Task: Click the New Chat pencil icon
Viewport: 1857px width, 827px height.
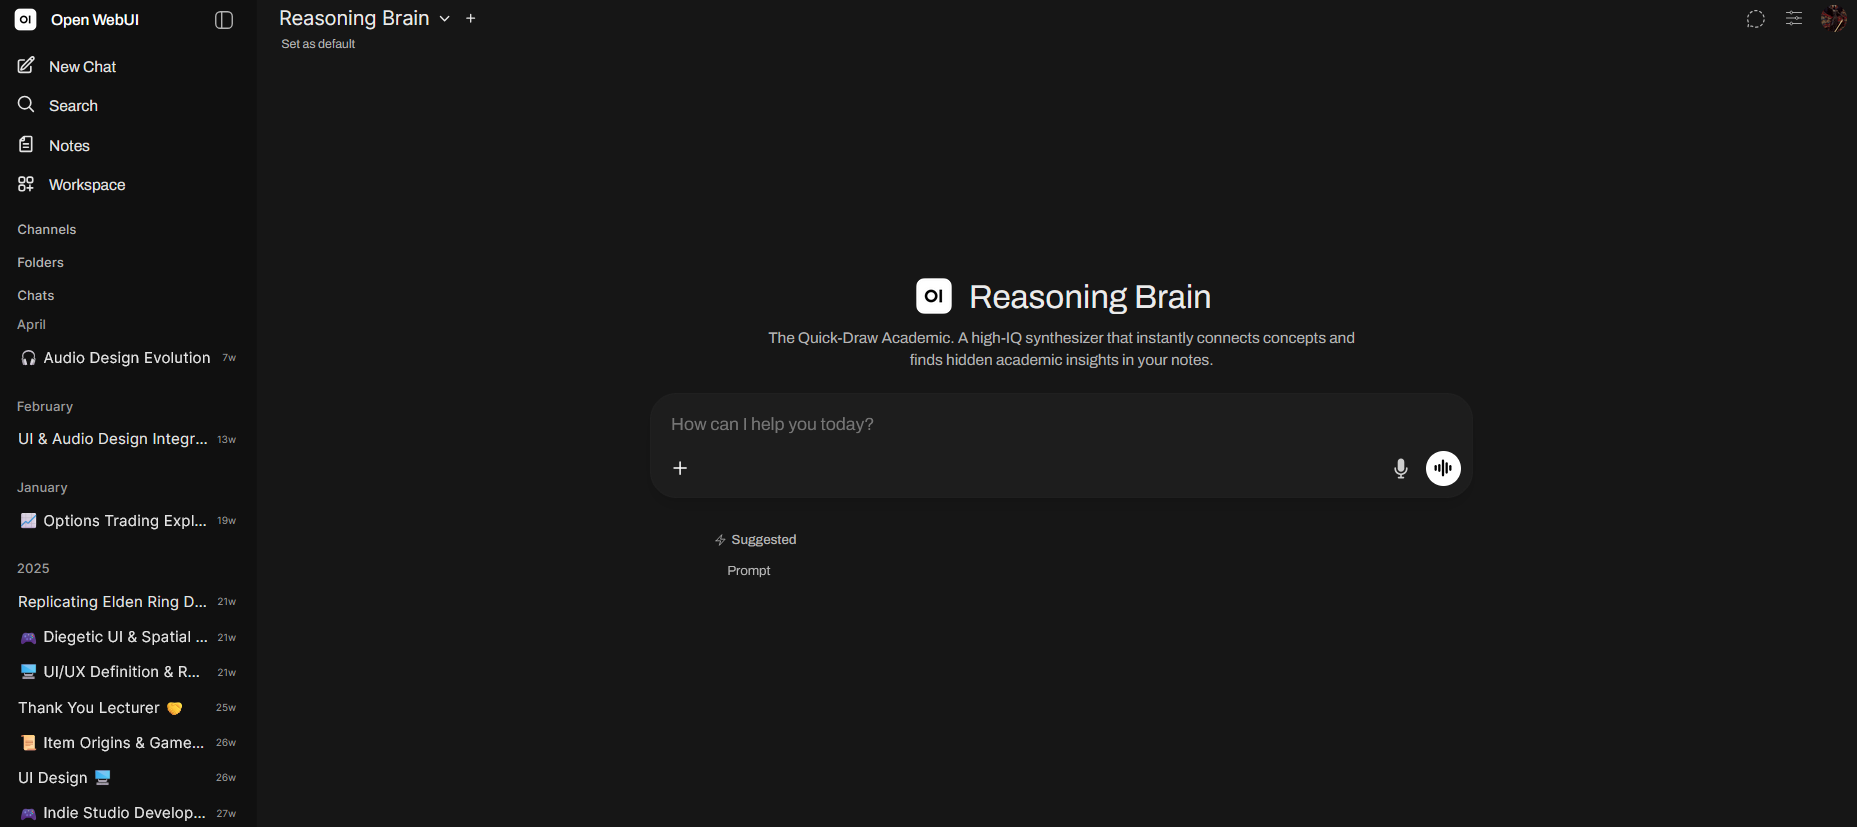Action: click(26, 65)
